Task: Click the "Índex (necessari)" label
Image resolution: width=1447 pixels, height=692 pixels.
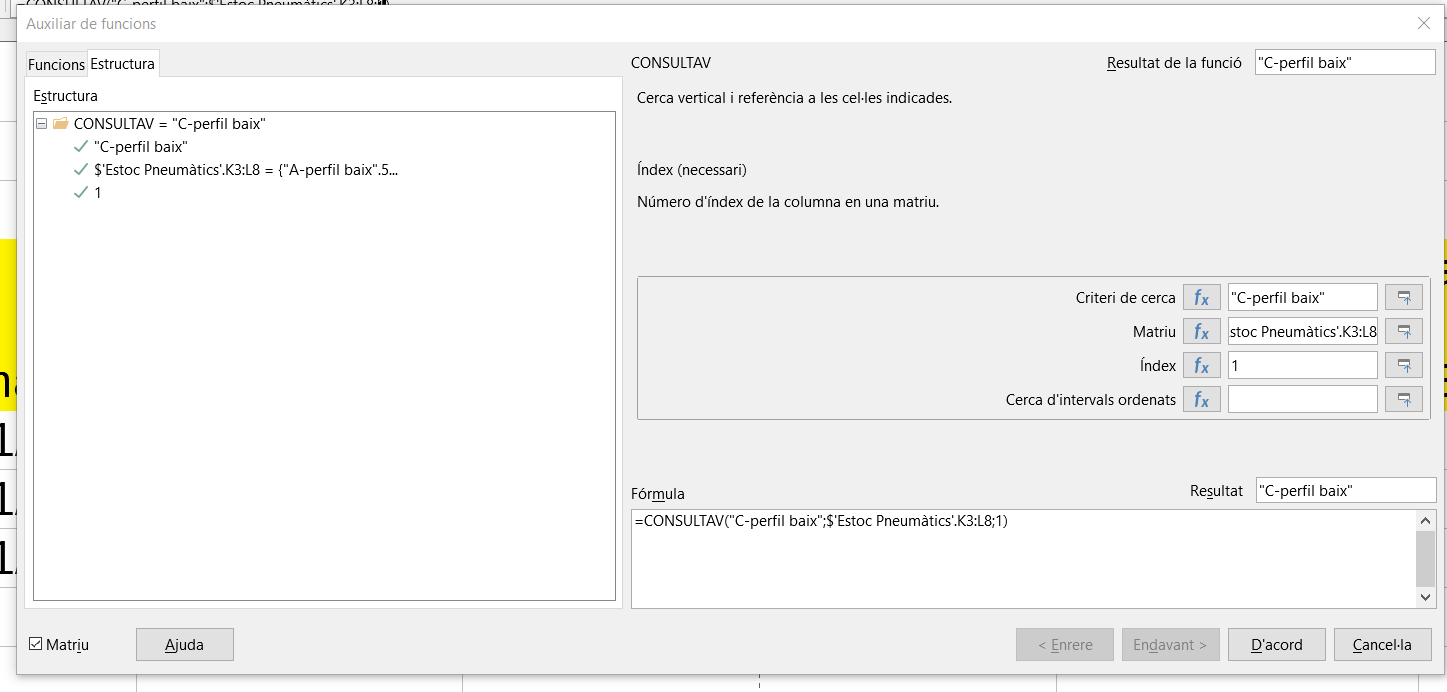Action: click(x=692, y=170)
